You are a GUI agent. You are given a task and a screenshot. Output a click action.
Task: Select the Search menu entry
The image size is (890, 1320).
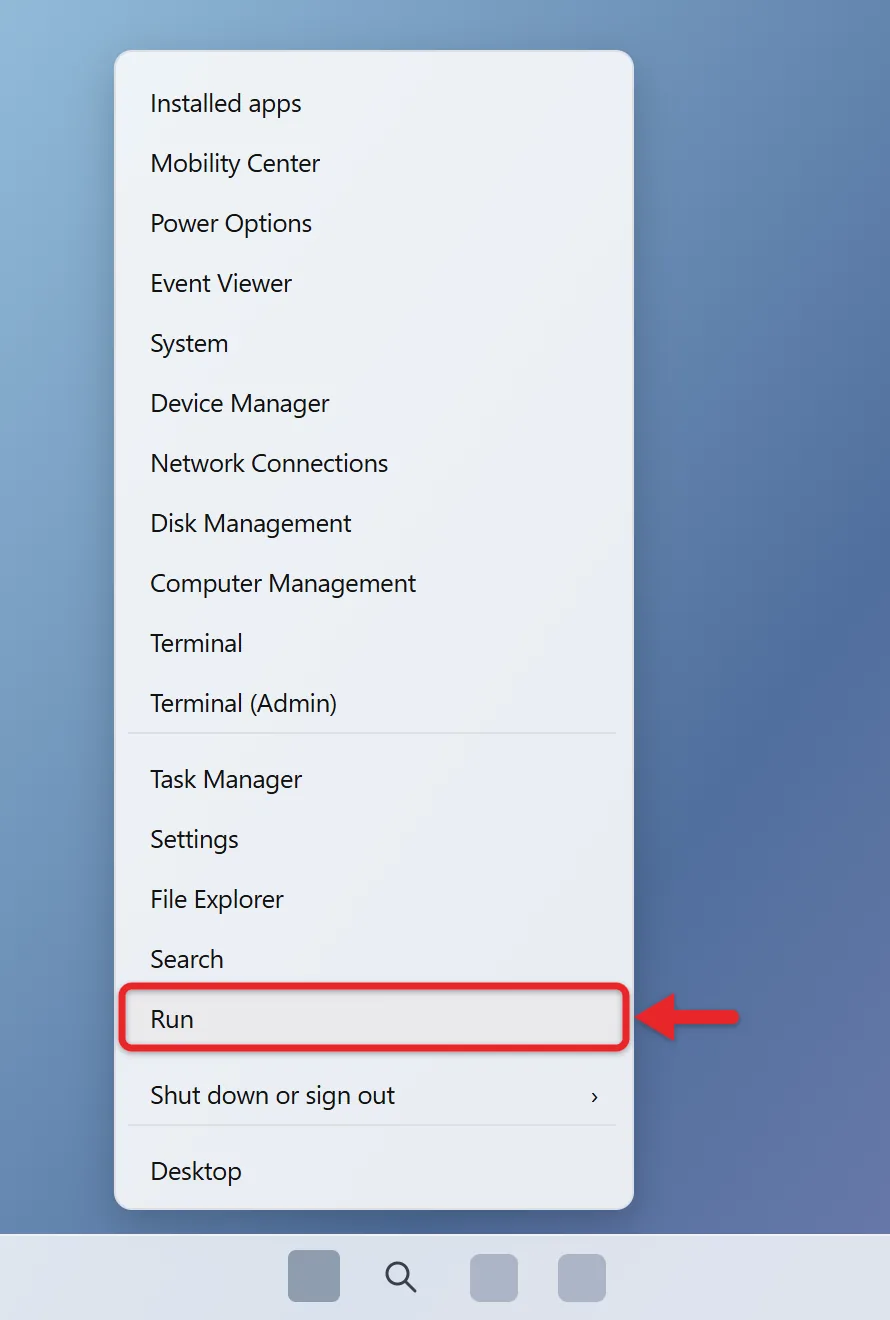374,960
